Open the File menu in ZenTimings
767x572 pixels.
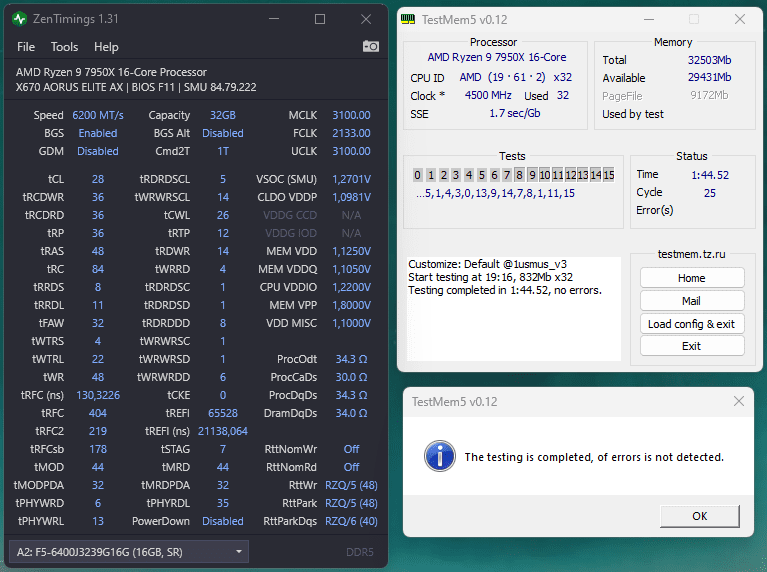click(x=26, y=47)
